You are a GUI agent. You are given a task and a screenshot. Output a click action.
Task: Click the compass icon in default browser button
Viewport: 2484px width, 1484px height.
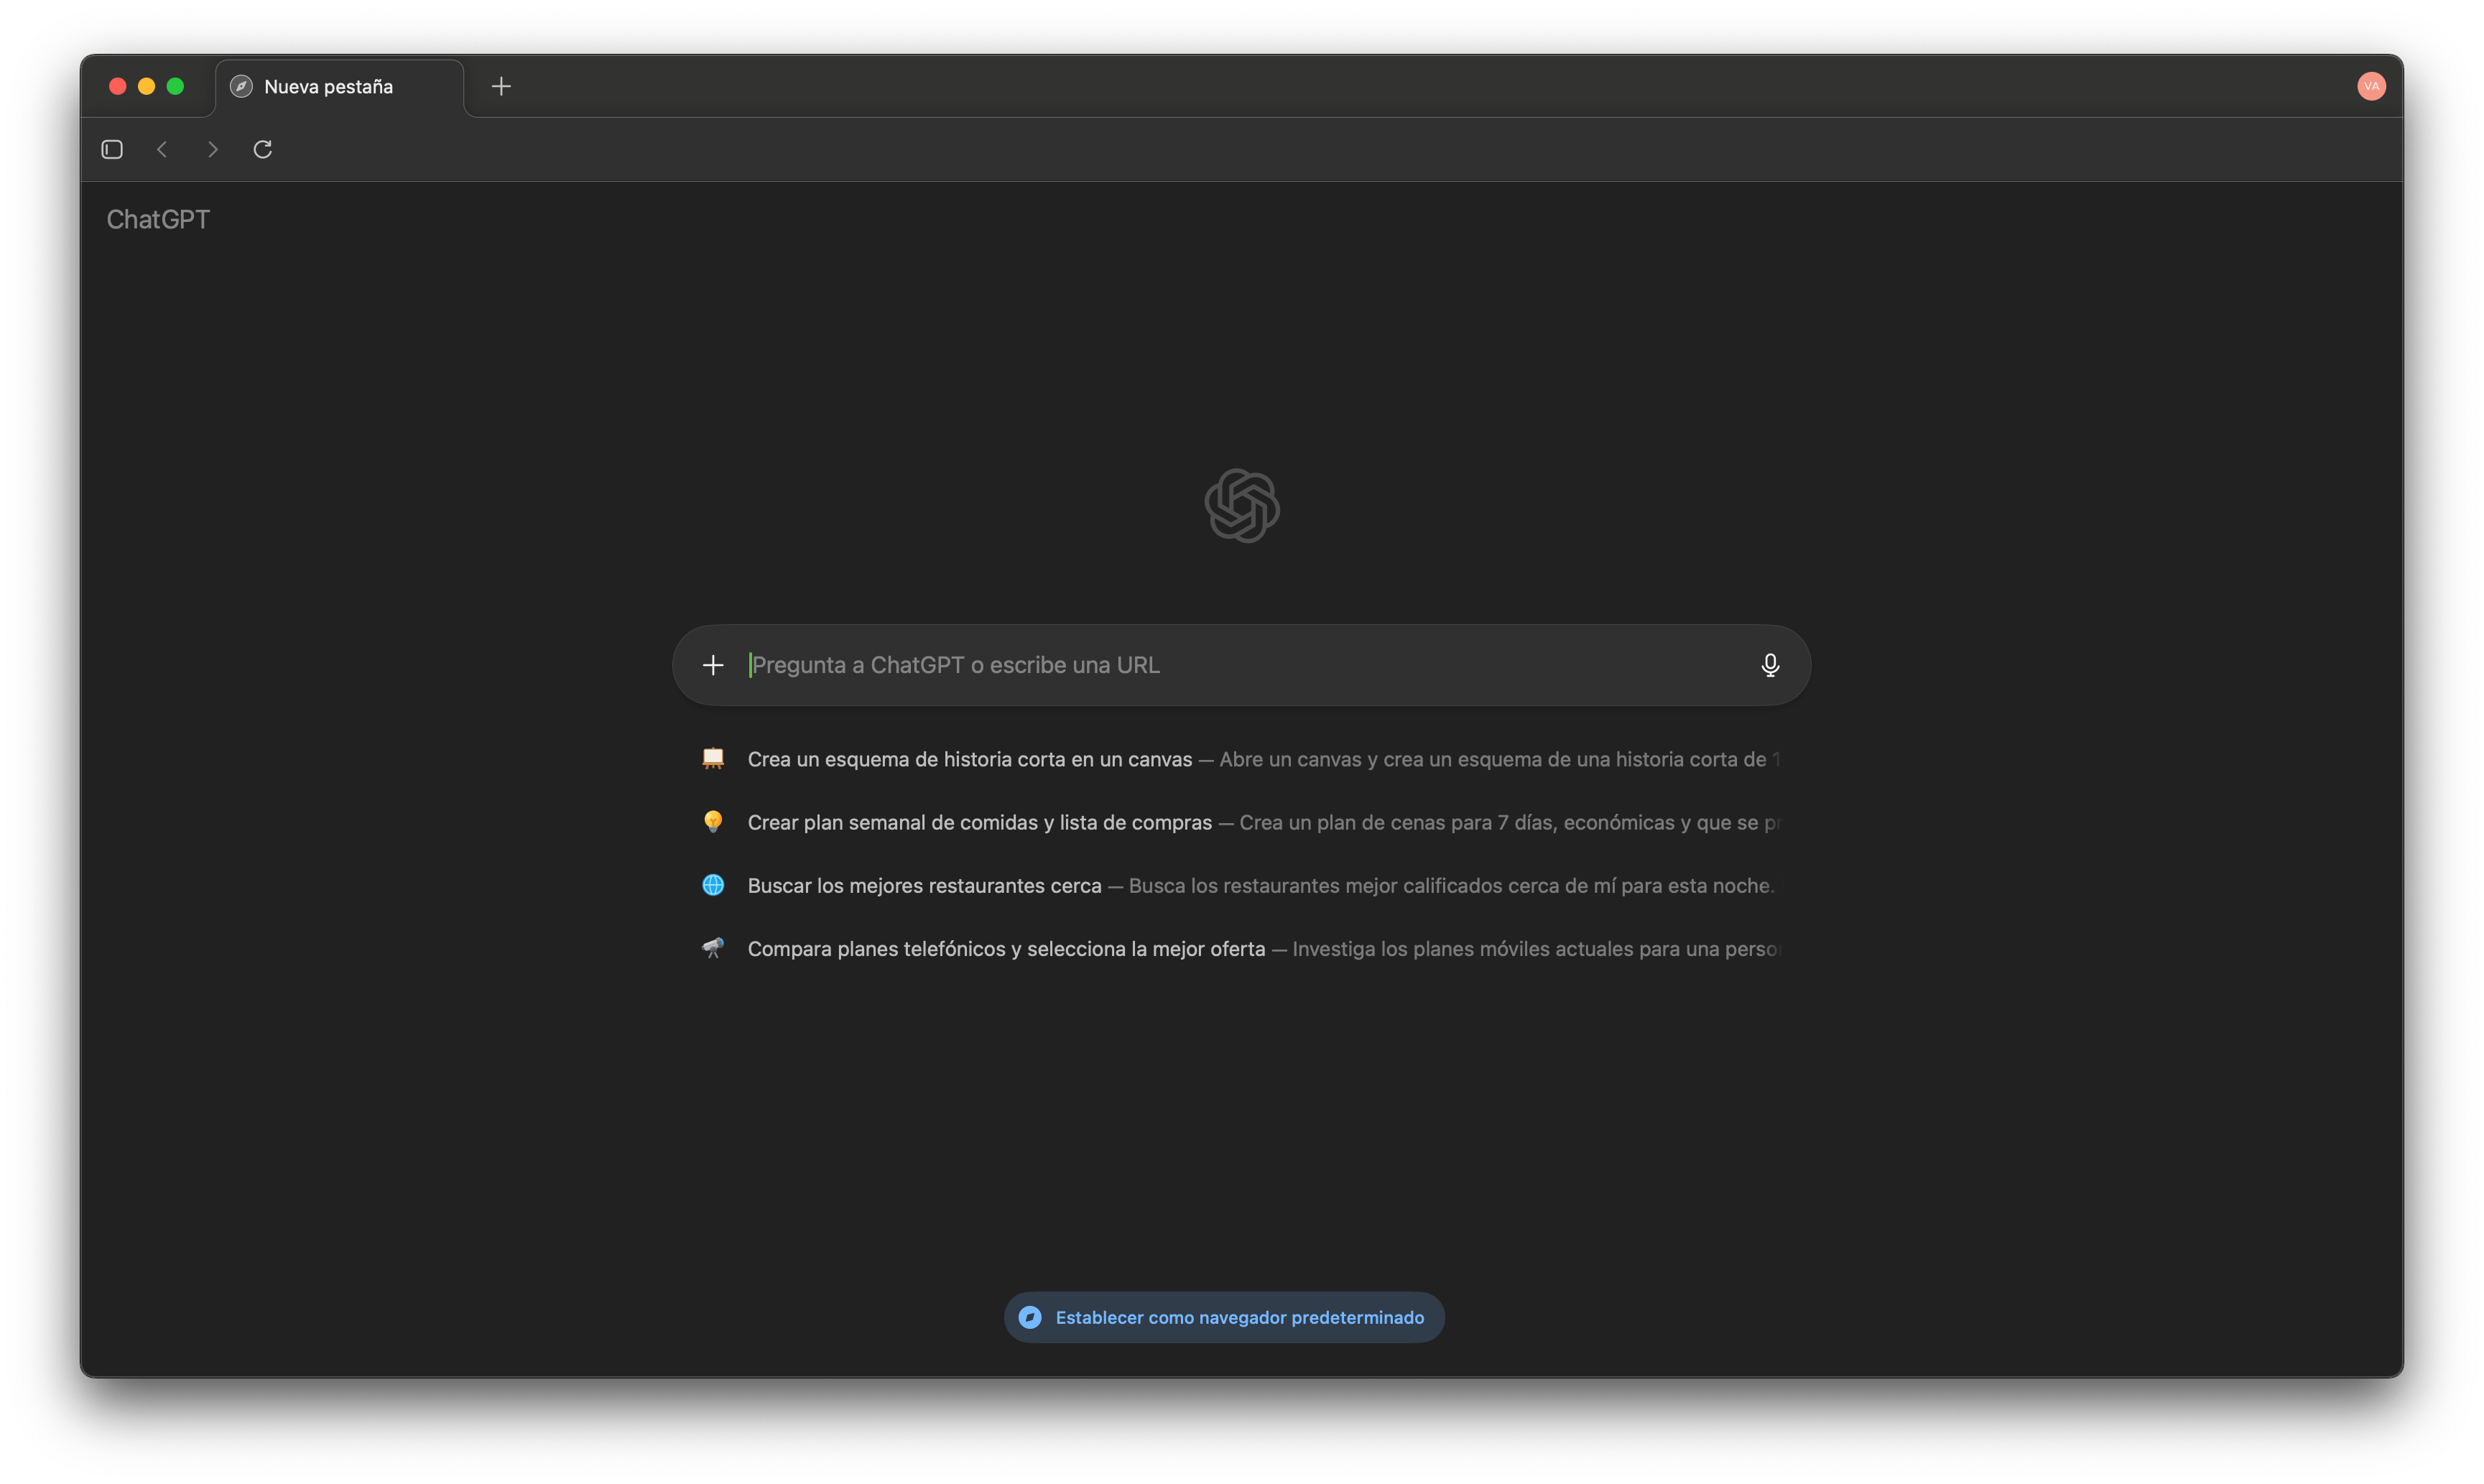pos(1030,1317)
